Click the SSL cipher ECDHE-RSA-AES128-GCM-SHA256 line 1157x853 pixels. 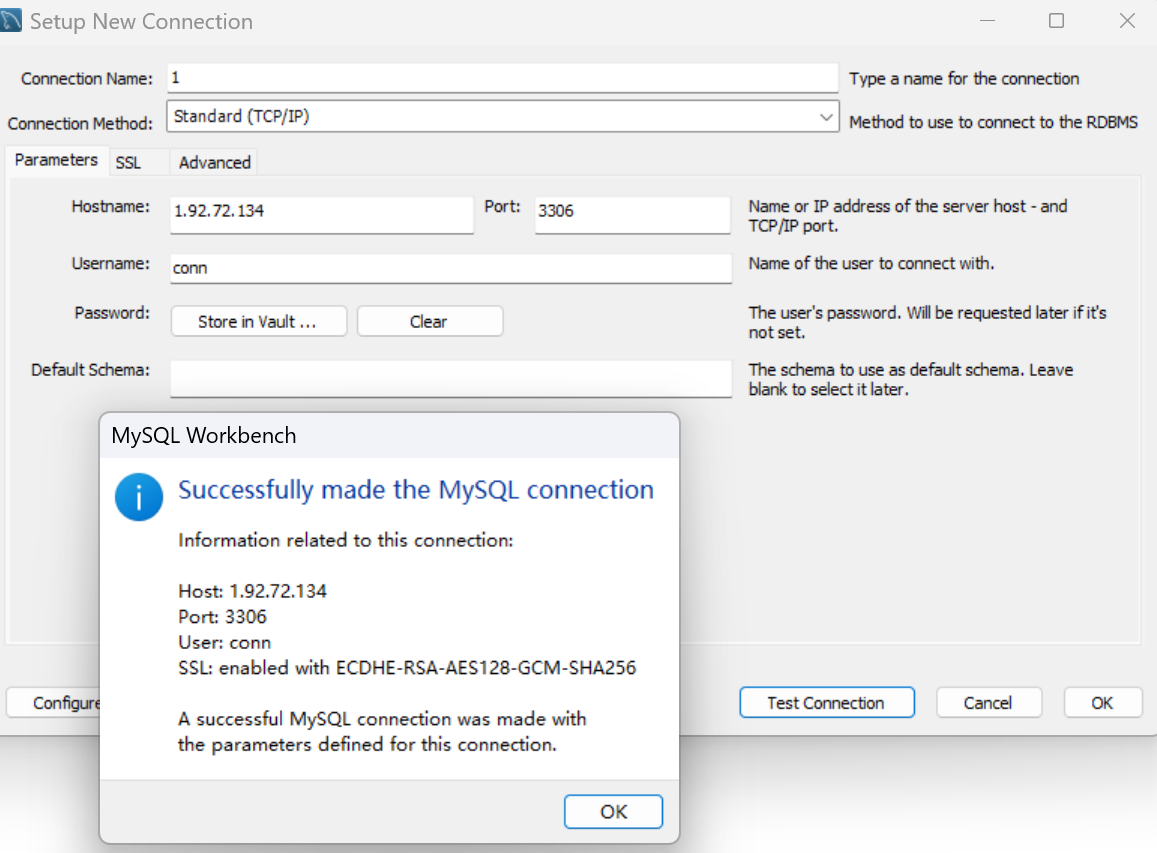pos(407,668)
